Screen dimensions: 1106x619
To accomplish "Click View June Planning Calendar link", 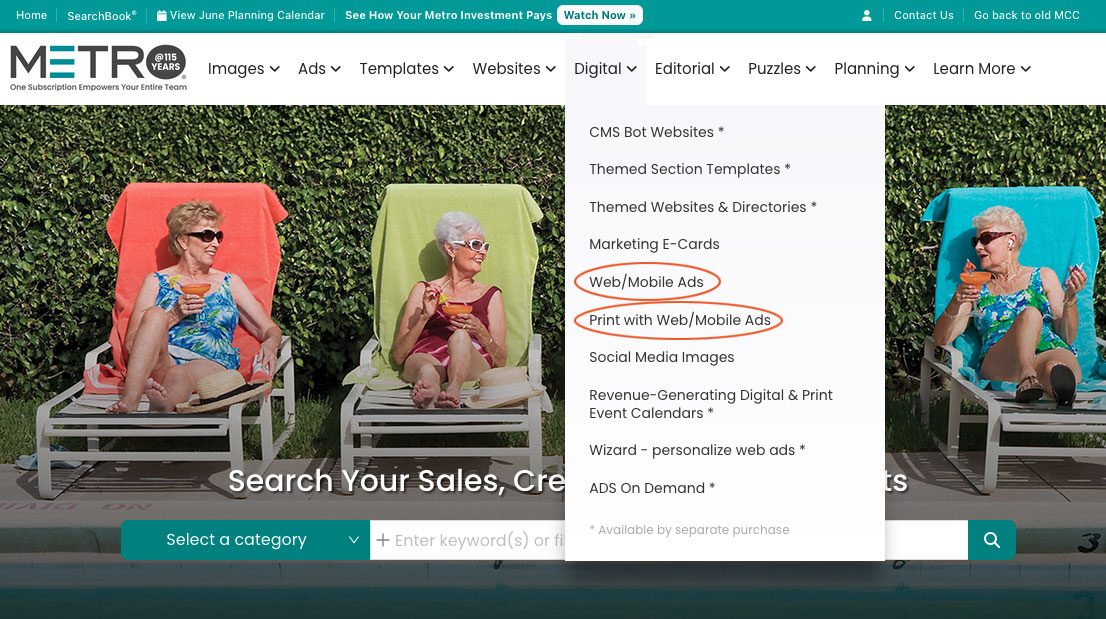I will click(241, 16).
